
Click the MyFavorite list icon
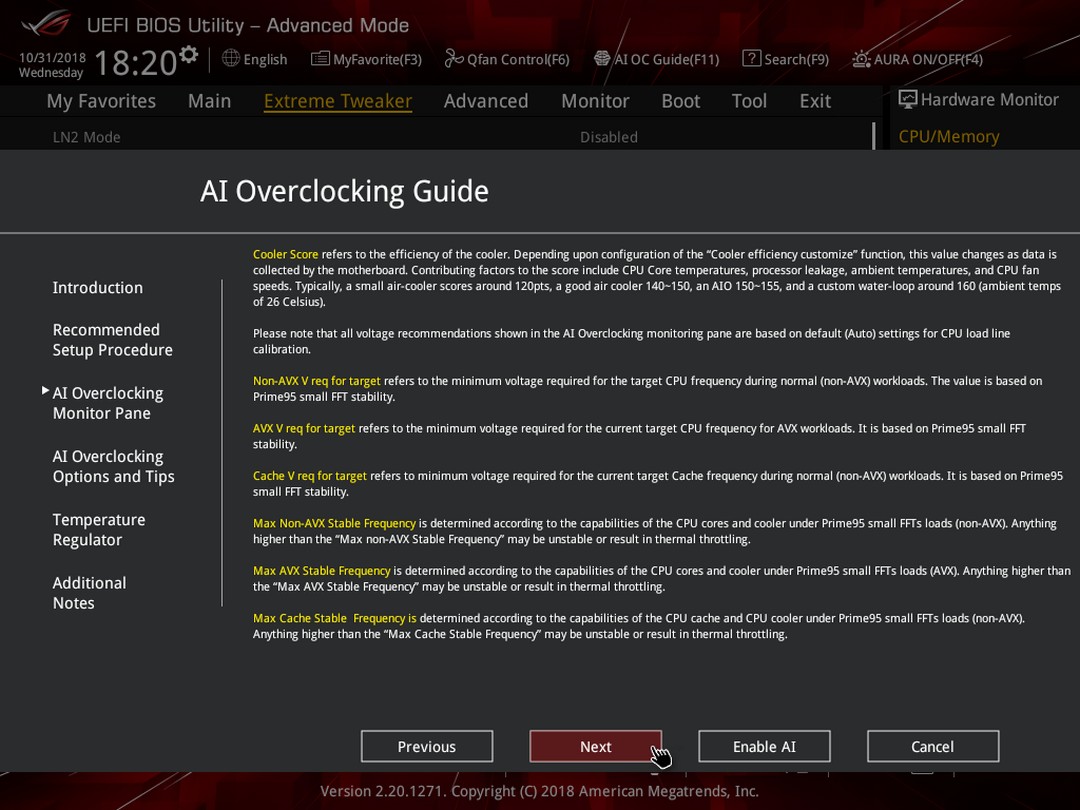click(320, 59)
